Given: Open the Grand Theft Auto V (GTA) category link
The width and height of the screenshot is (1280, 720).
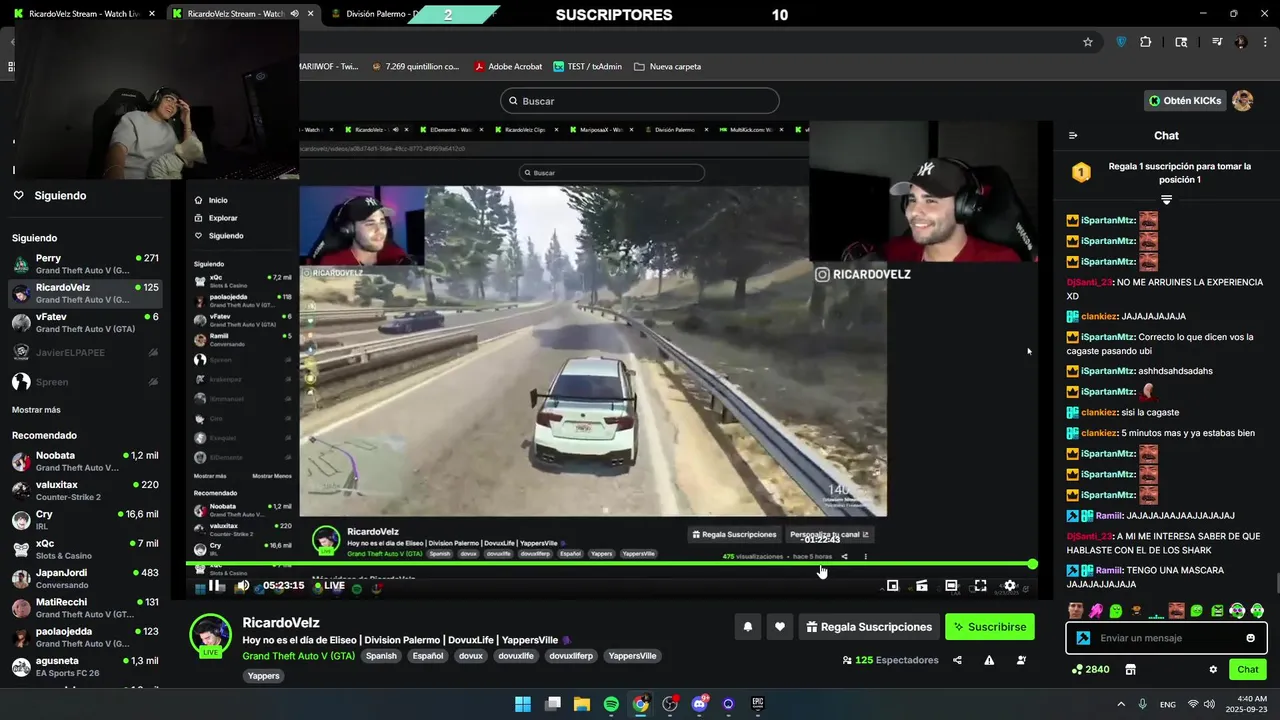Looking at the screenshot, I should coord(298,656).
